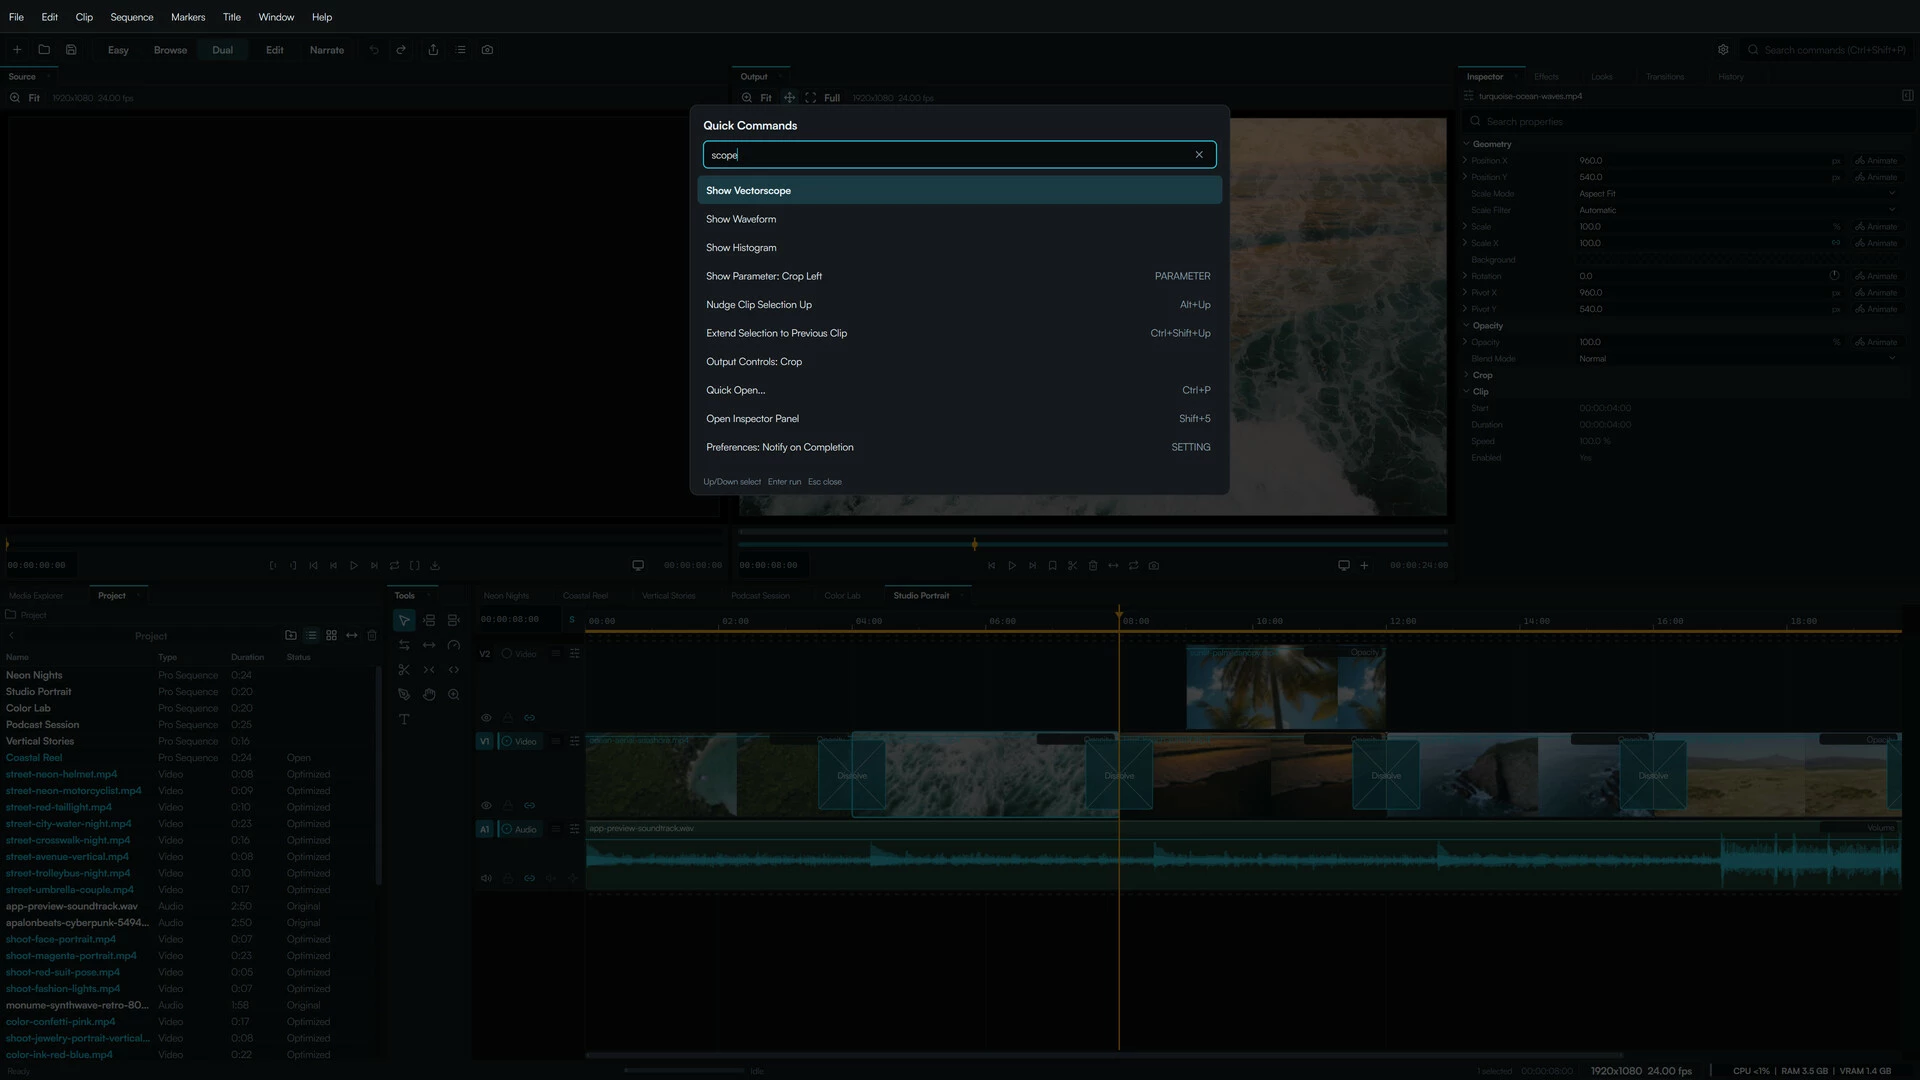
Task: Click the Quick Commands search input
Action: [x=948, y=155]
